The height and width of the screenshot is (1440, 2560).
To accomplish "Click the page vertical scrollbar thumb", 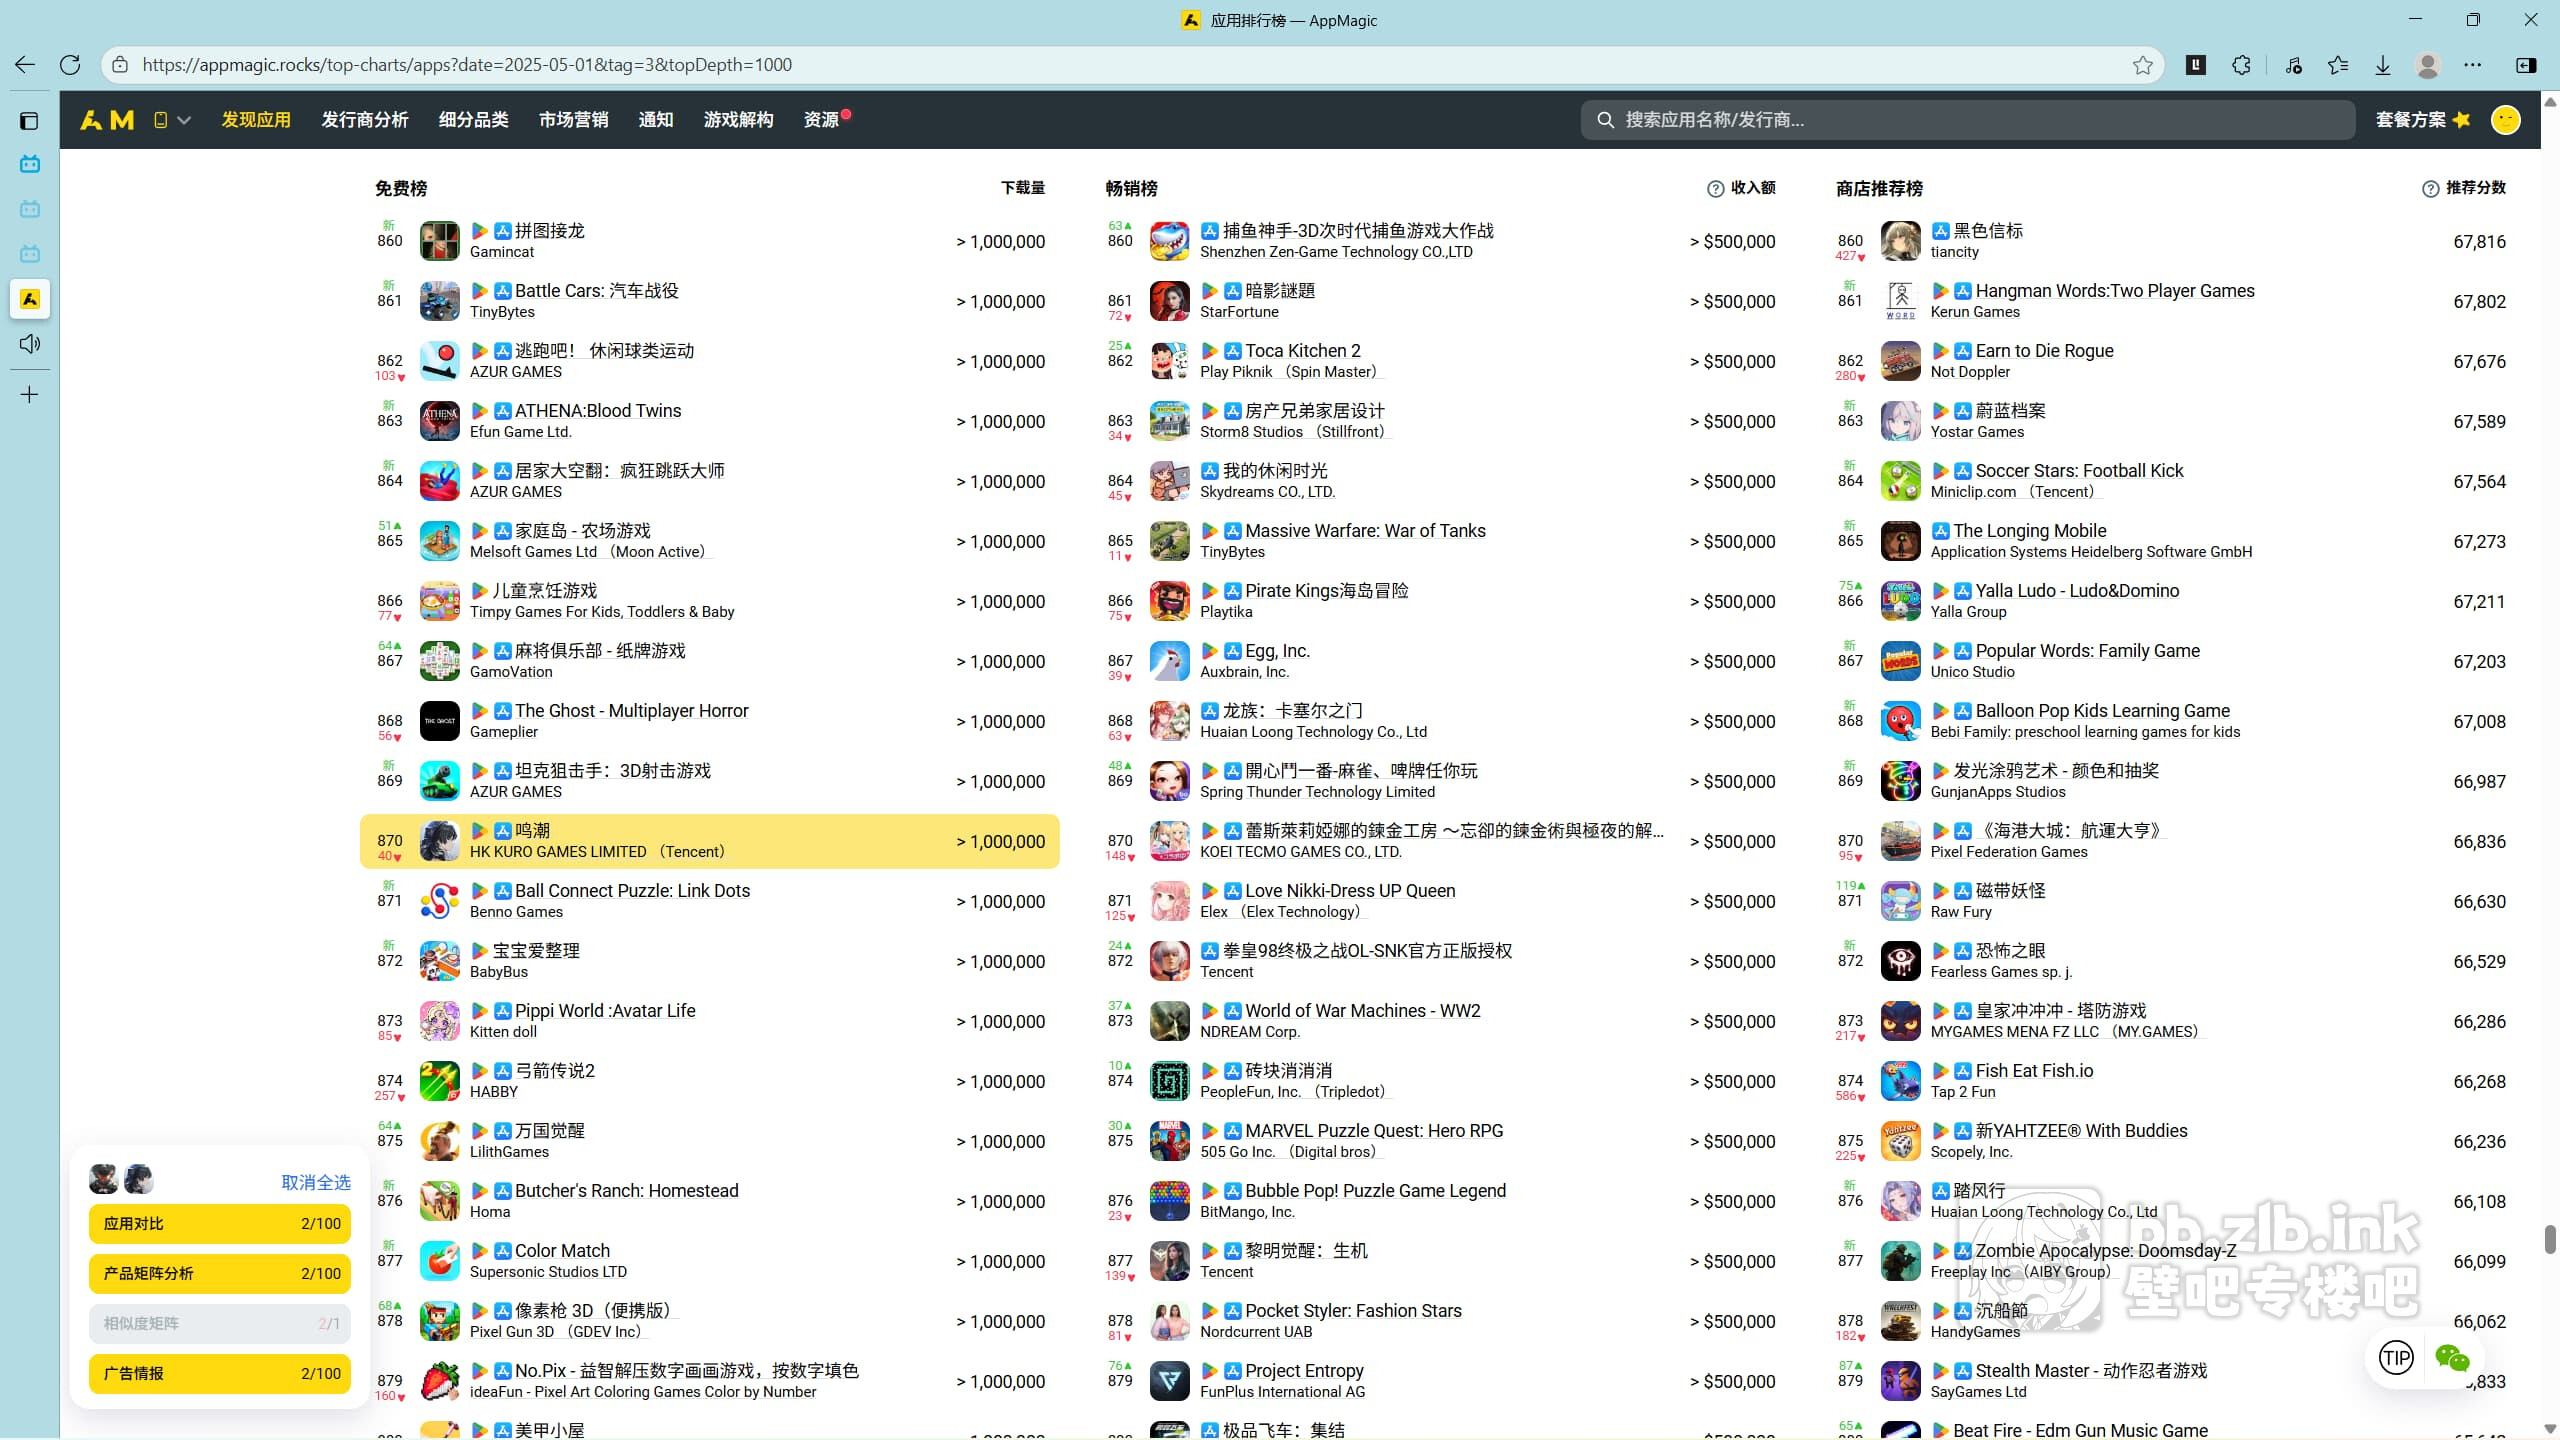I will 2549,1238.
